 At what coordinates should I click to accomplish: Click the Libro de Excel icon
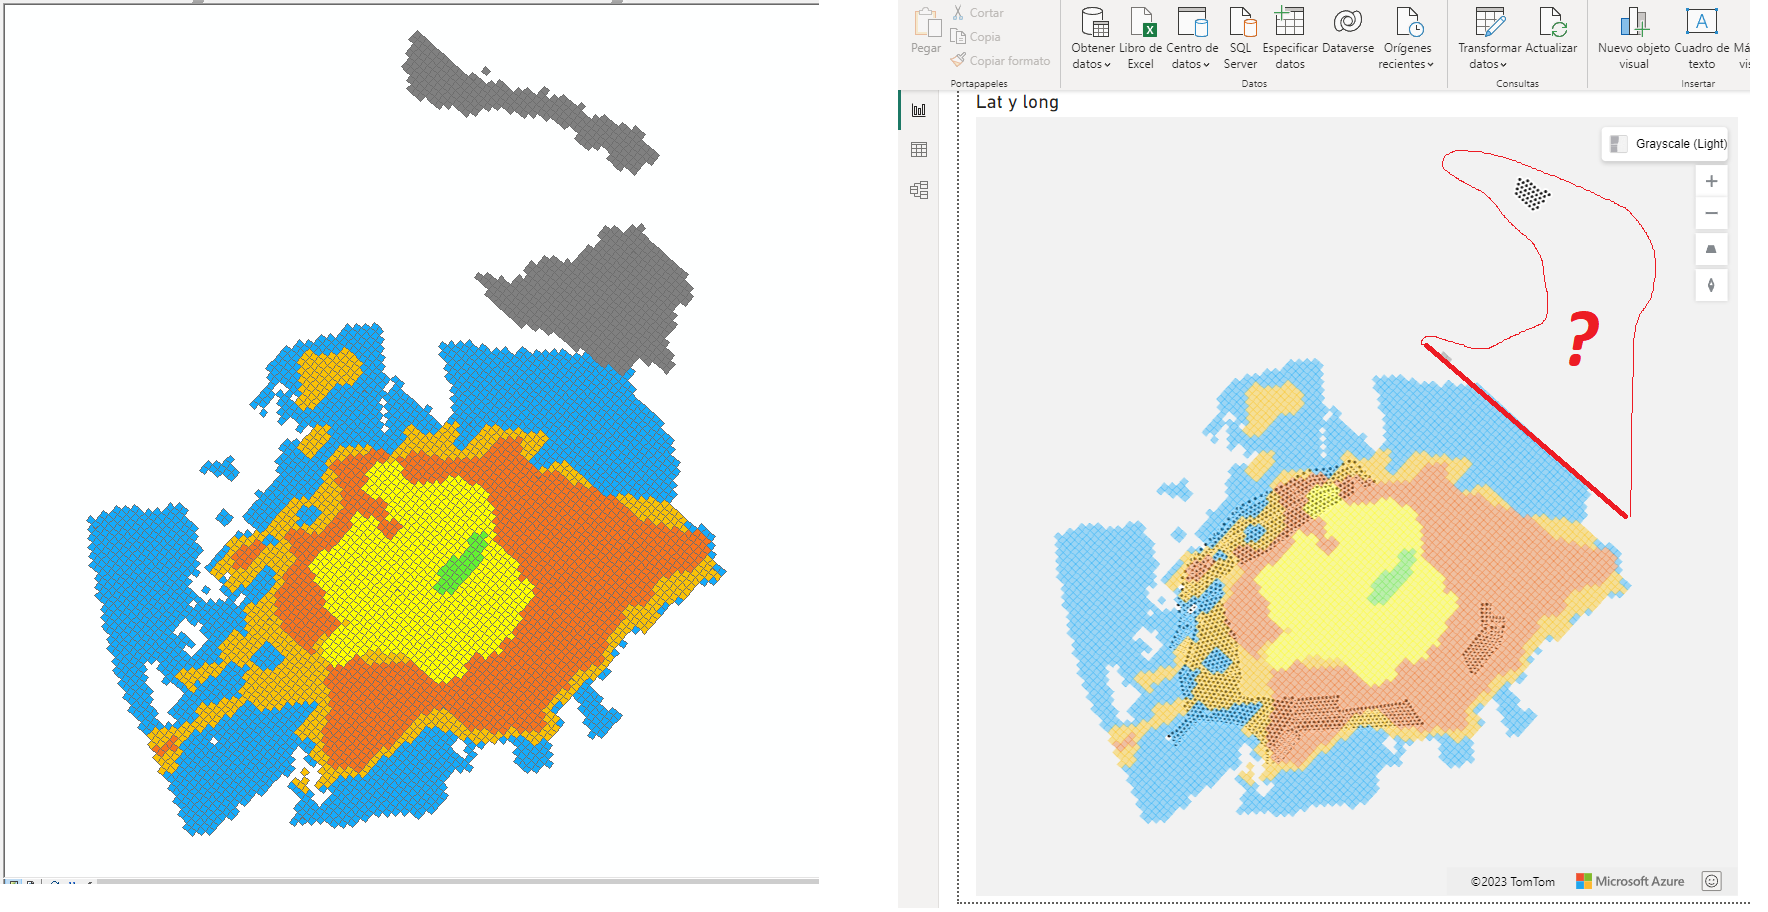coord(1142,21)
